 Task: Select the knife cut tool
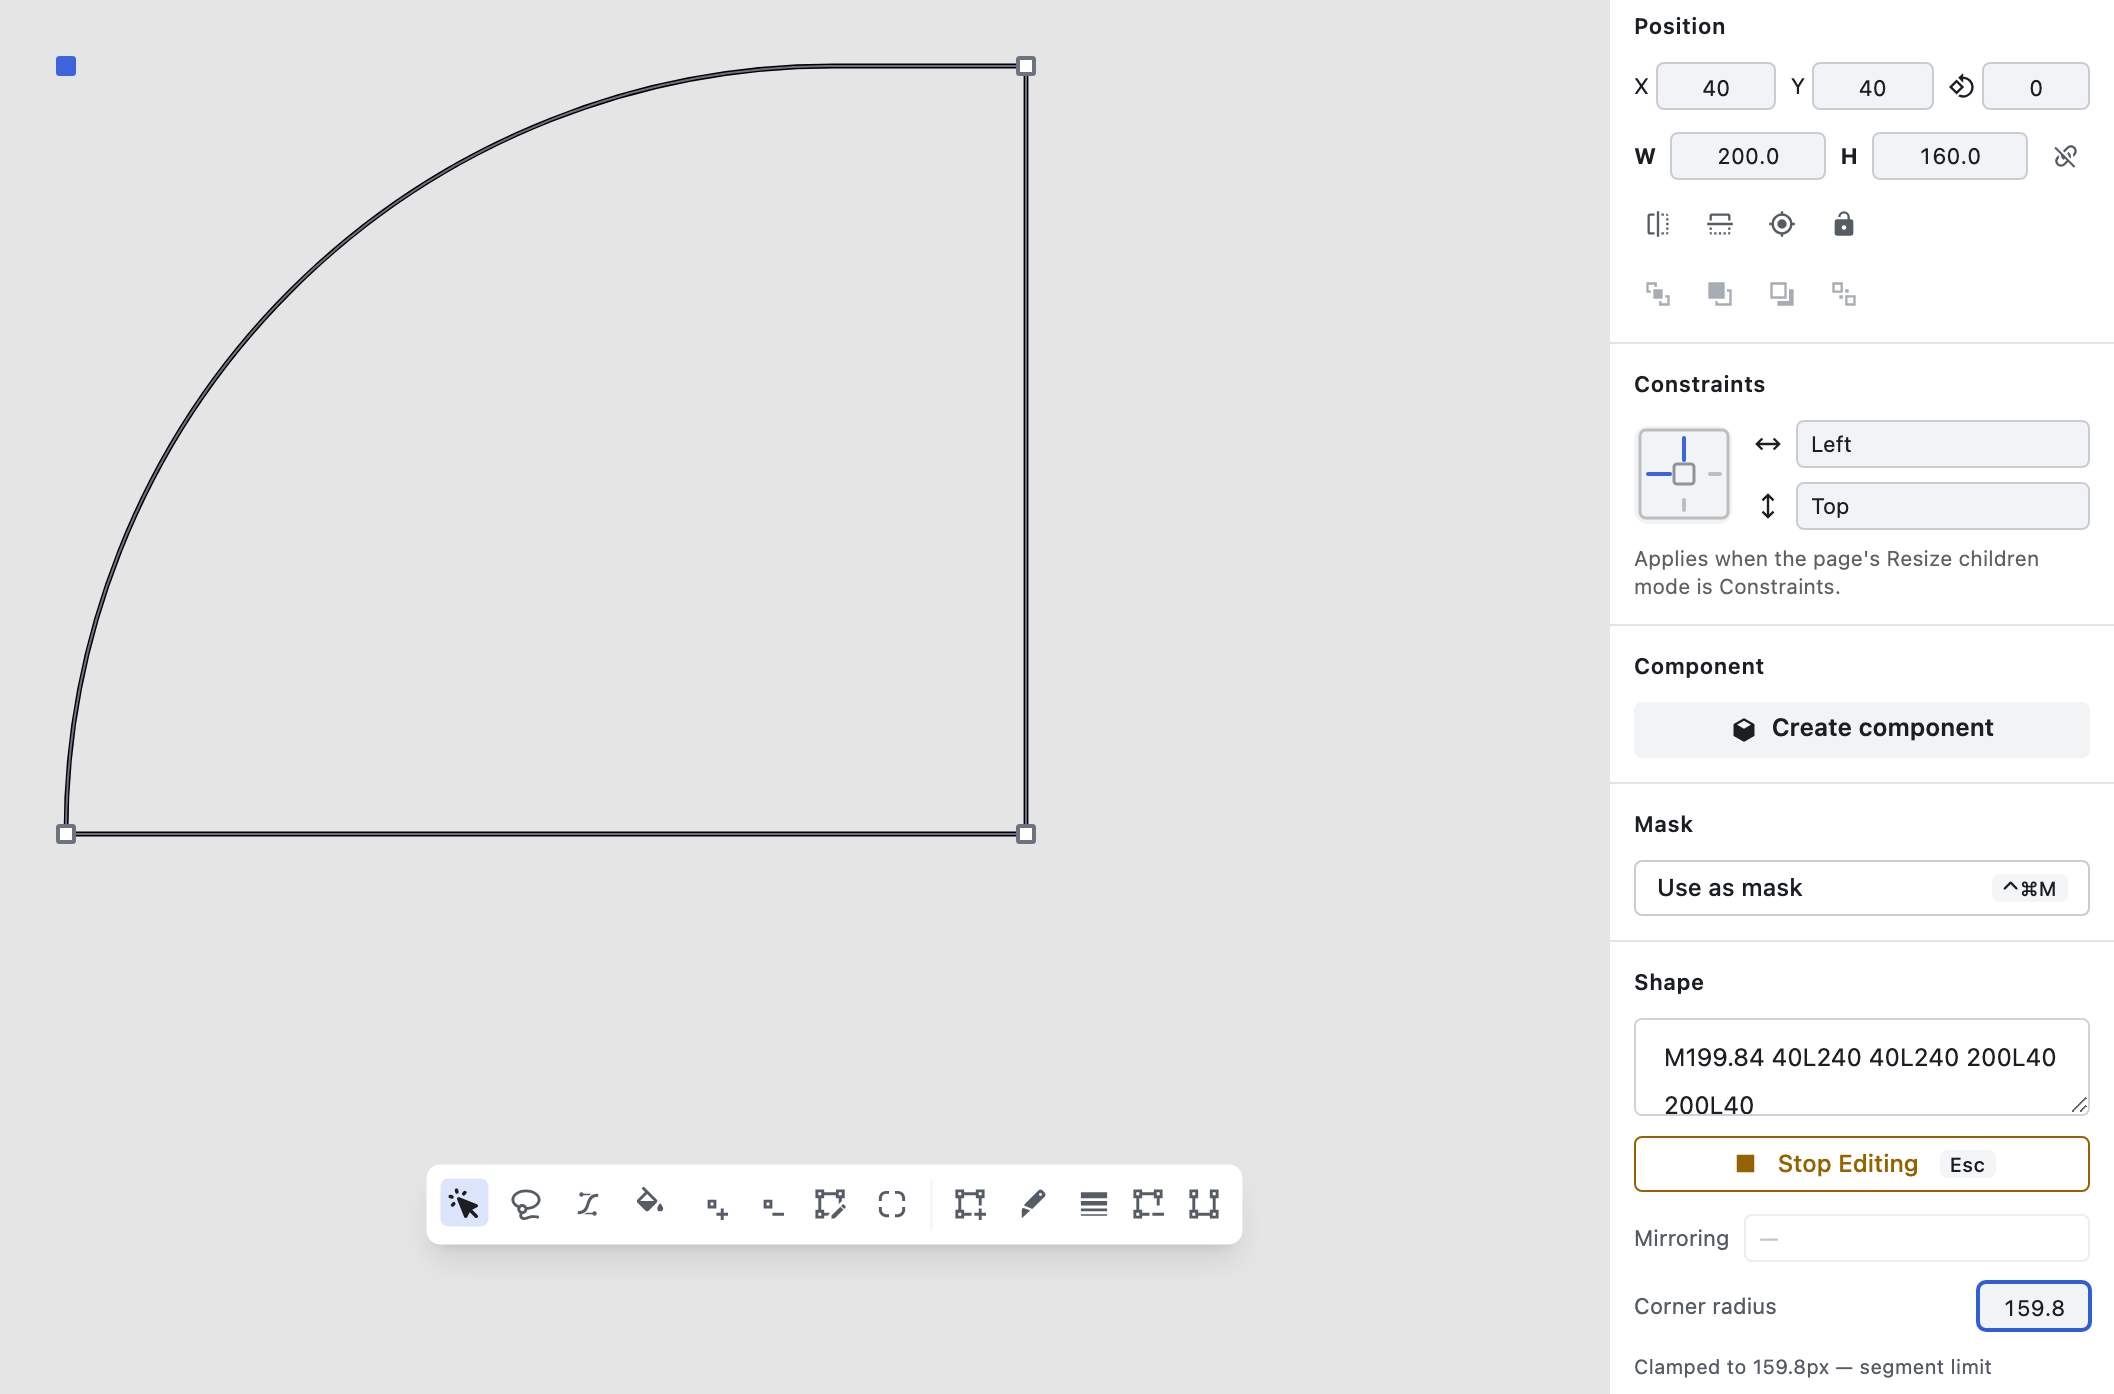(x=1033, y=1204)
